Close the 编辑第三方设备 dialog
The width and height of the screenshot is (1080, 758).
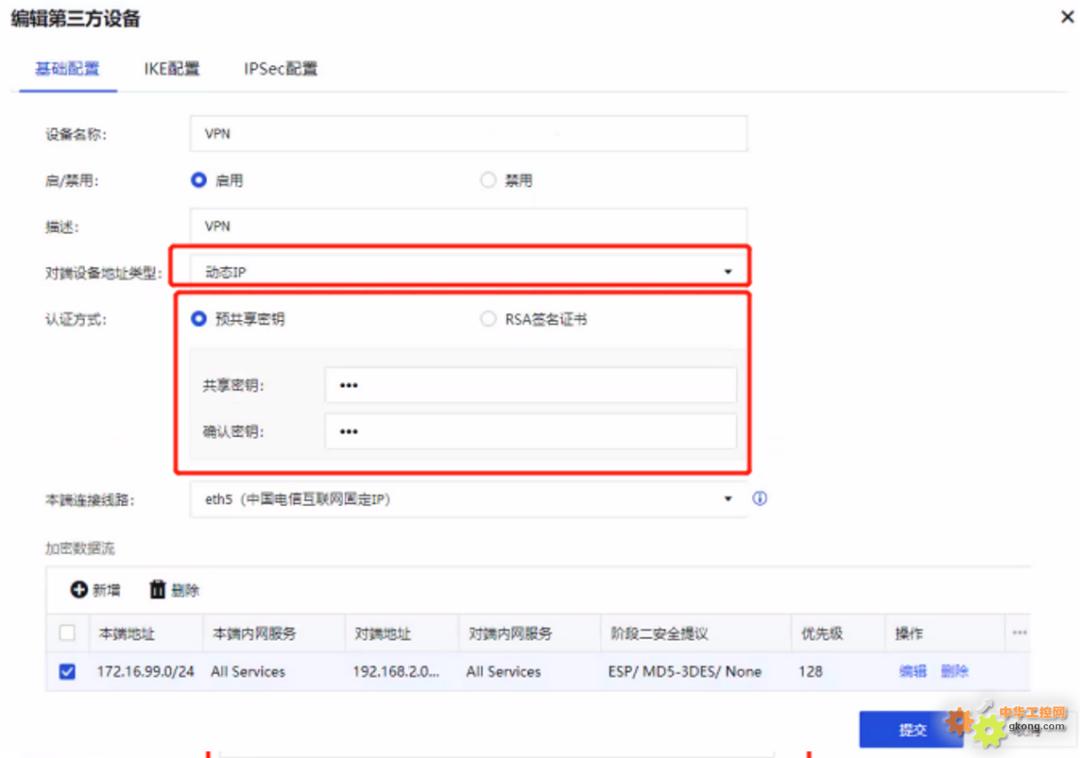pyautogui.click(x=1068, y=17)
